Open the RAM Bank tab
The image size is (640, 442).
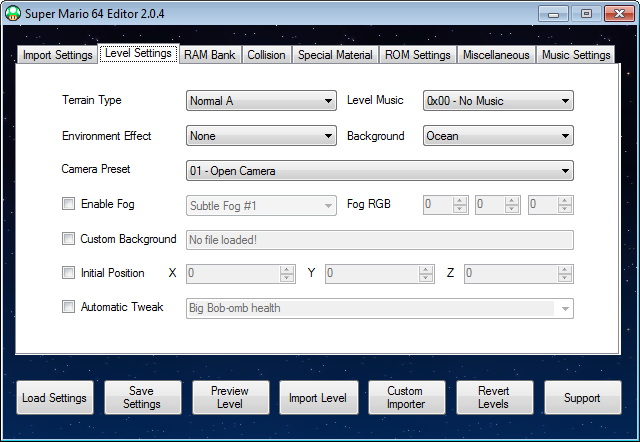click(x=210, y=55)
